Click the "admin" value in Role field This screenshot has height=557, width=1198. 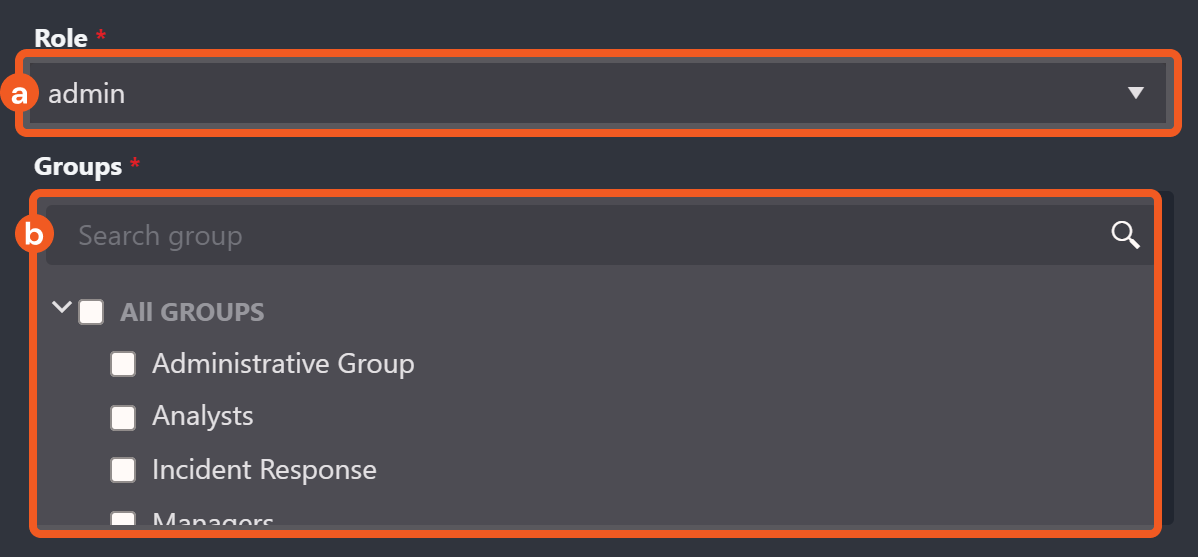[x=87, y=94]
